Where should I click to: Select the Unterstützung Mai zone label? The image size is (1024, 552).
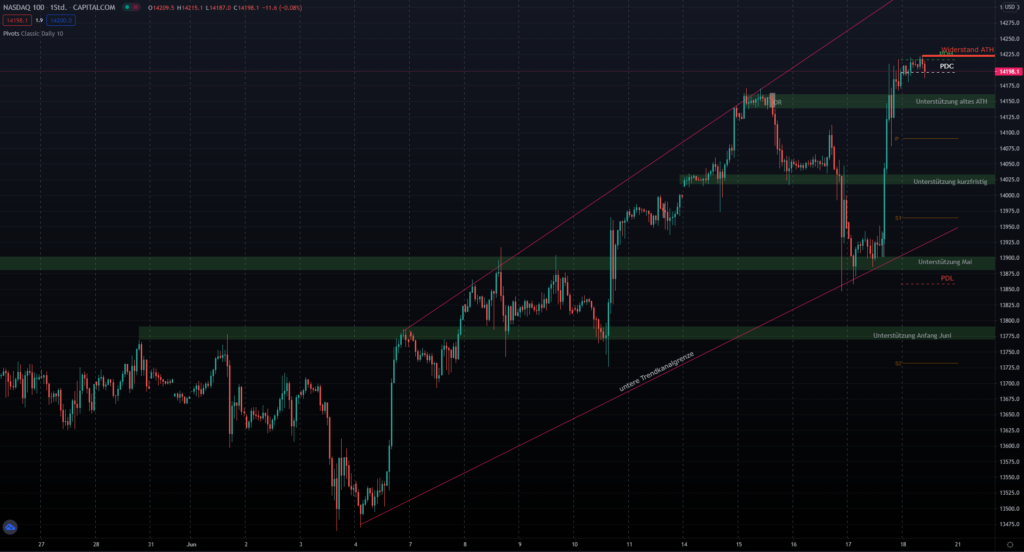click(x=944, y=261)
